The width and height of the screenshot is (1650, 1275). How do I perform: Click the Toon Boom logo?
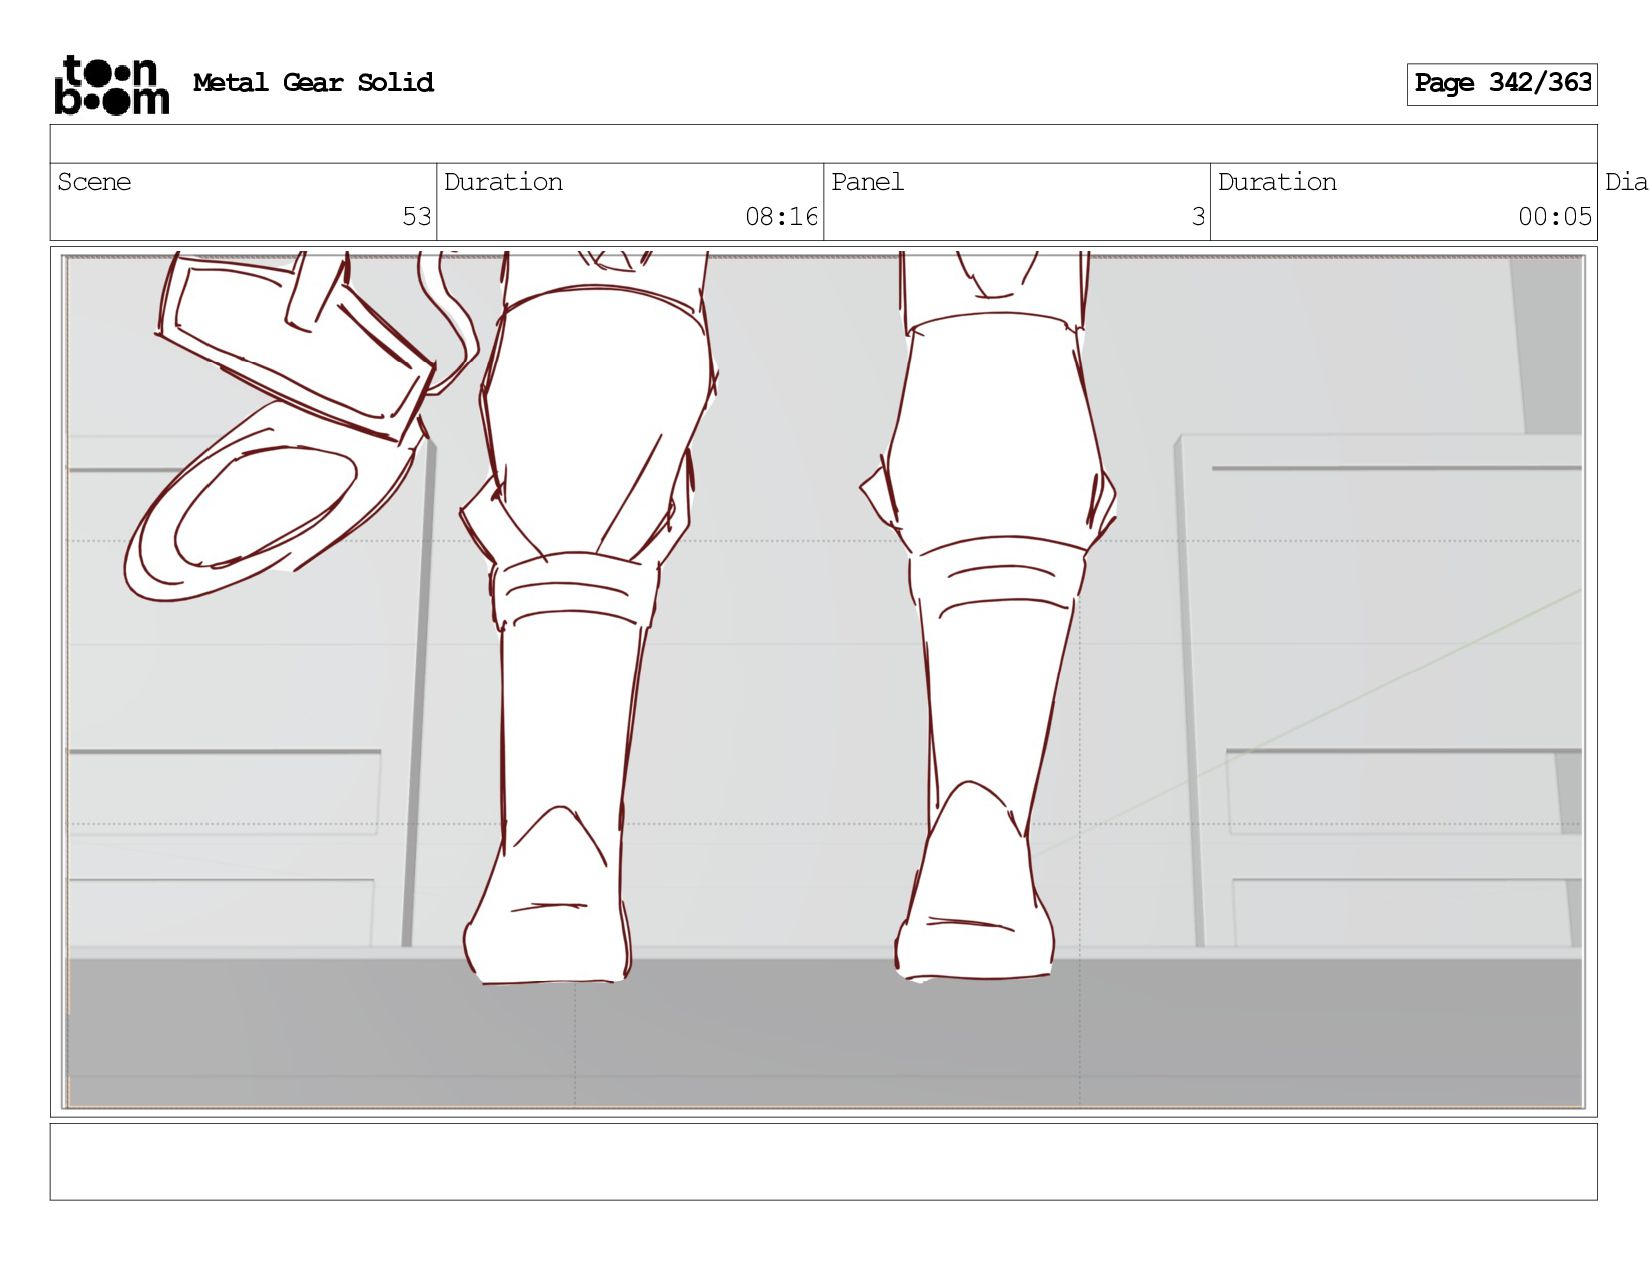[x=112, y=85]
